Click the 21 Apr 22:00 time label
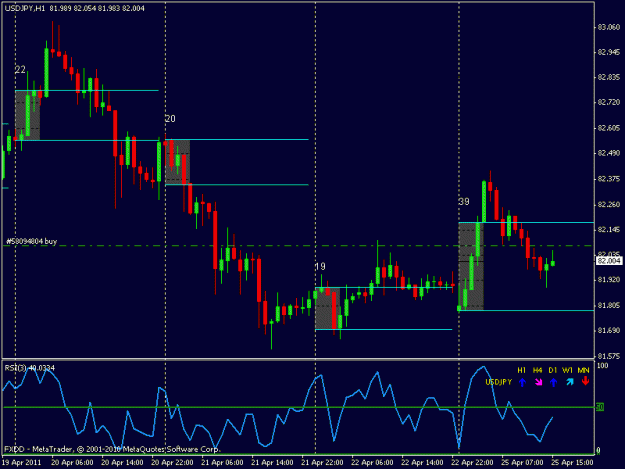Image resolution: width=625 pixels, height=469 pixels. [x=322, y=463]
